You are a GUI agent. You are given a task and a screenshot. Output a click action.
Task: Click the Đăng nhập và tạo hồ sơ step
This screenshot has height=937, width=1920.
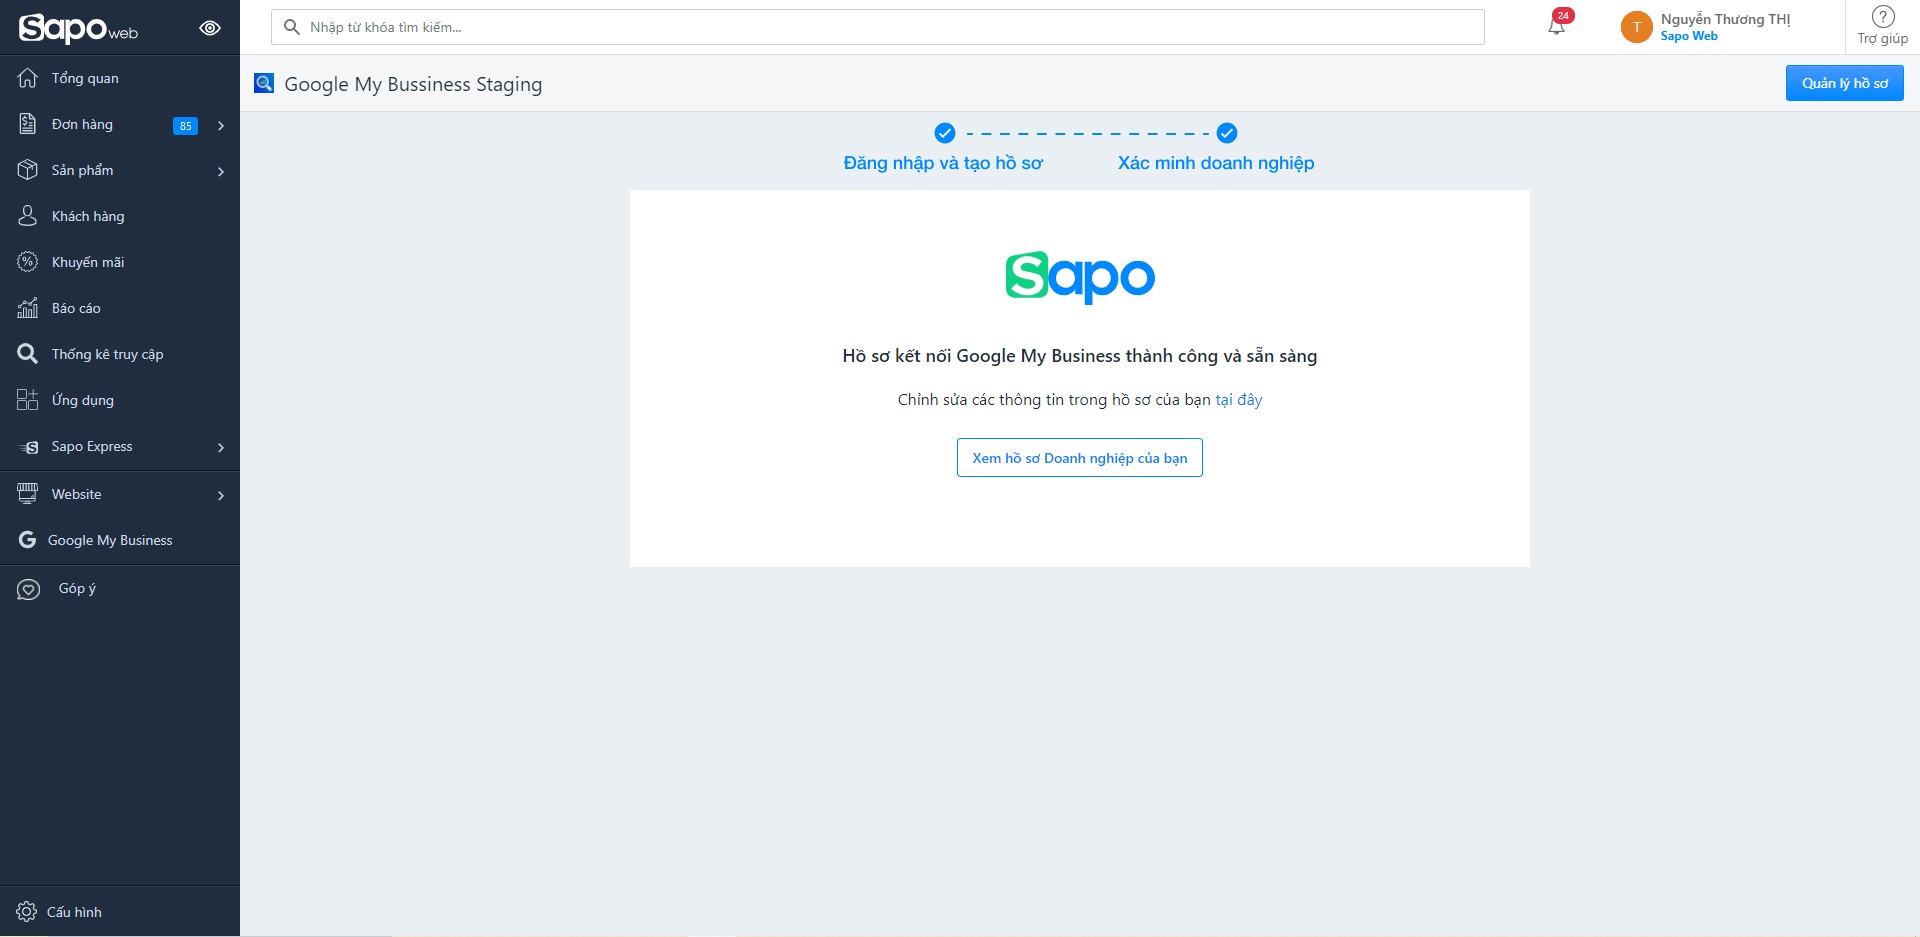pos(943,163)
